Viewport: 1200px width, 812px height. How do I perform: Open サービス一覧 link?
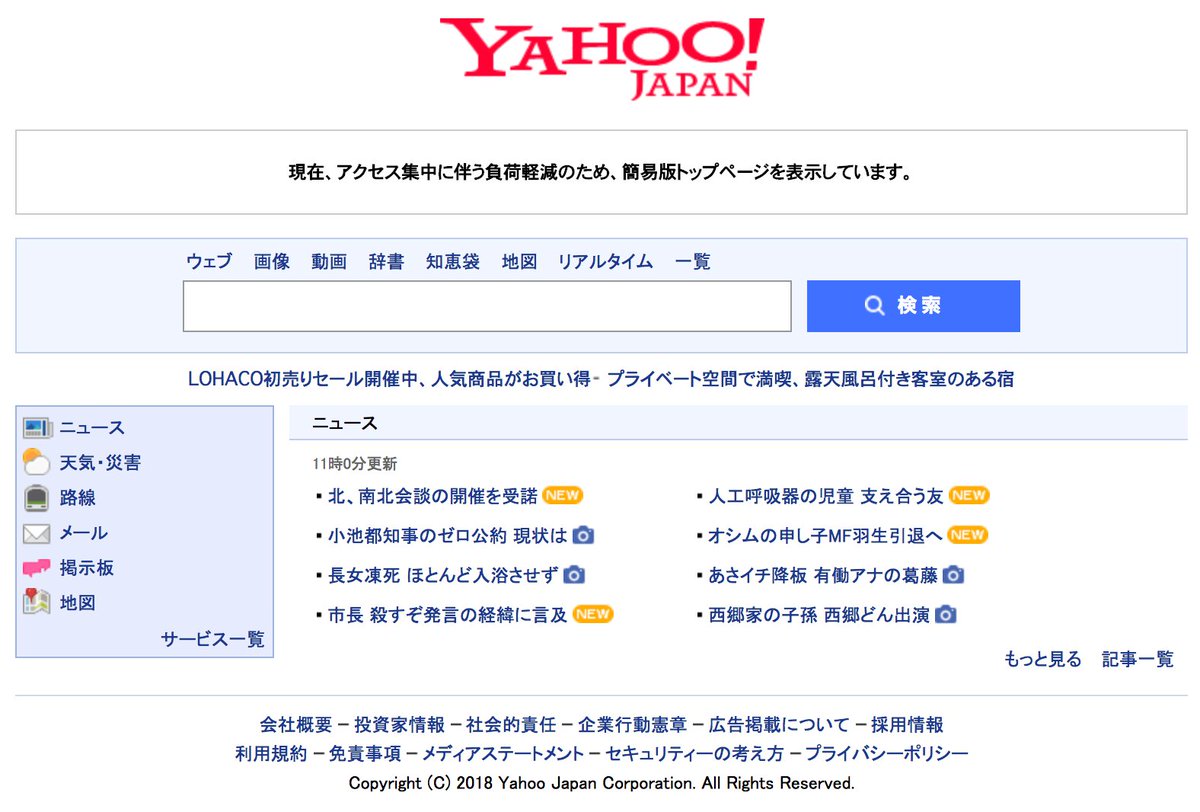(213, 639)
